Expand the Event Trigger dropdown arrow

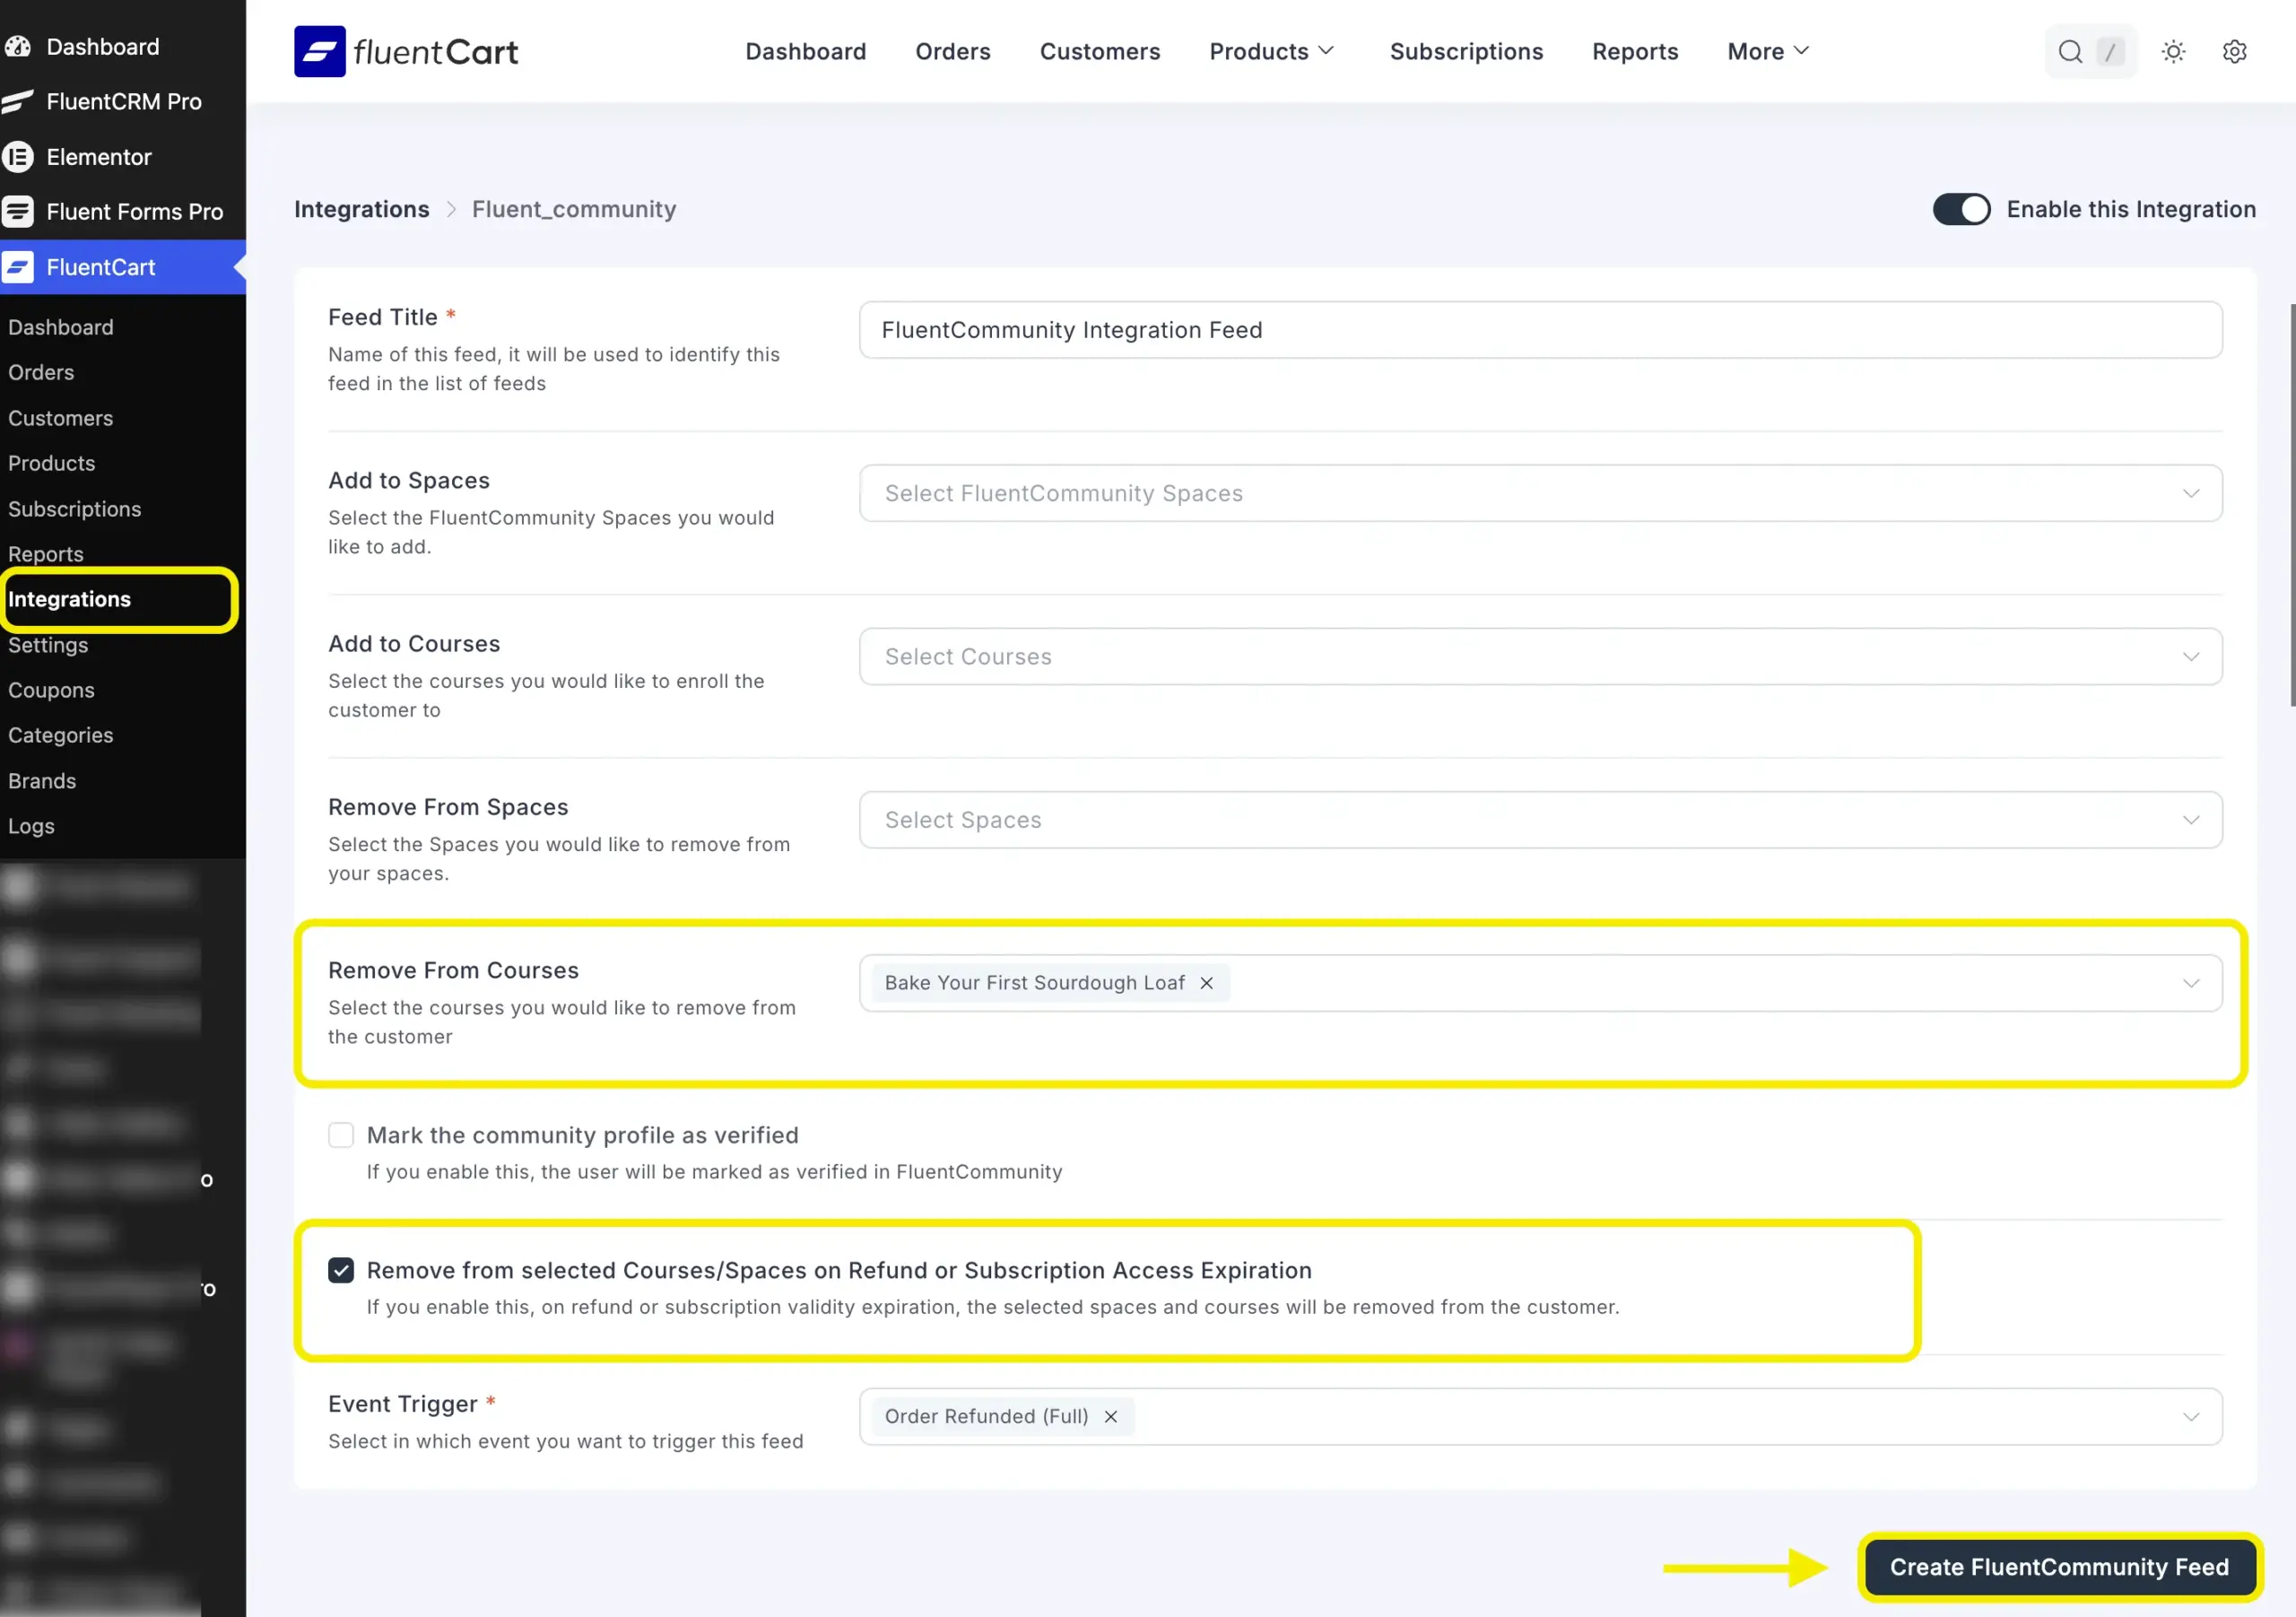(x=2191, y=1417)
